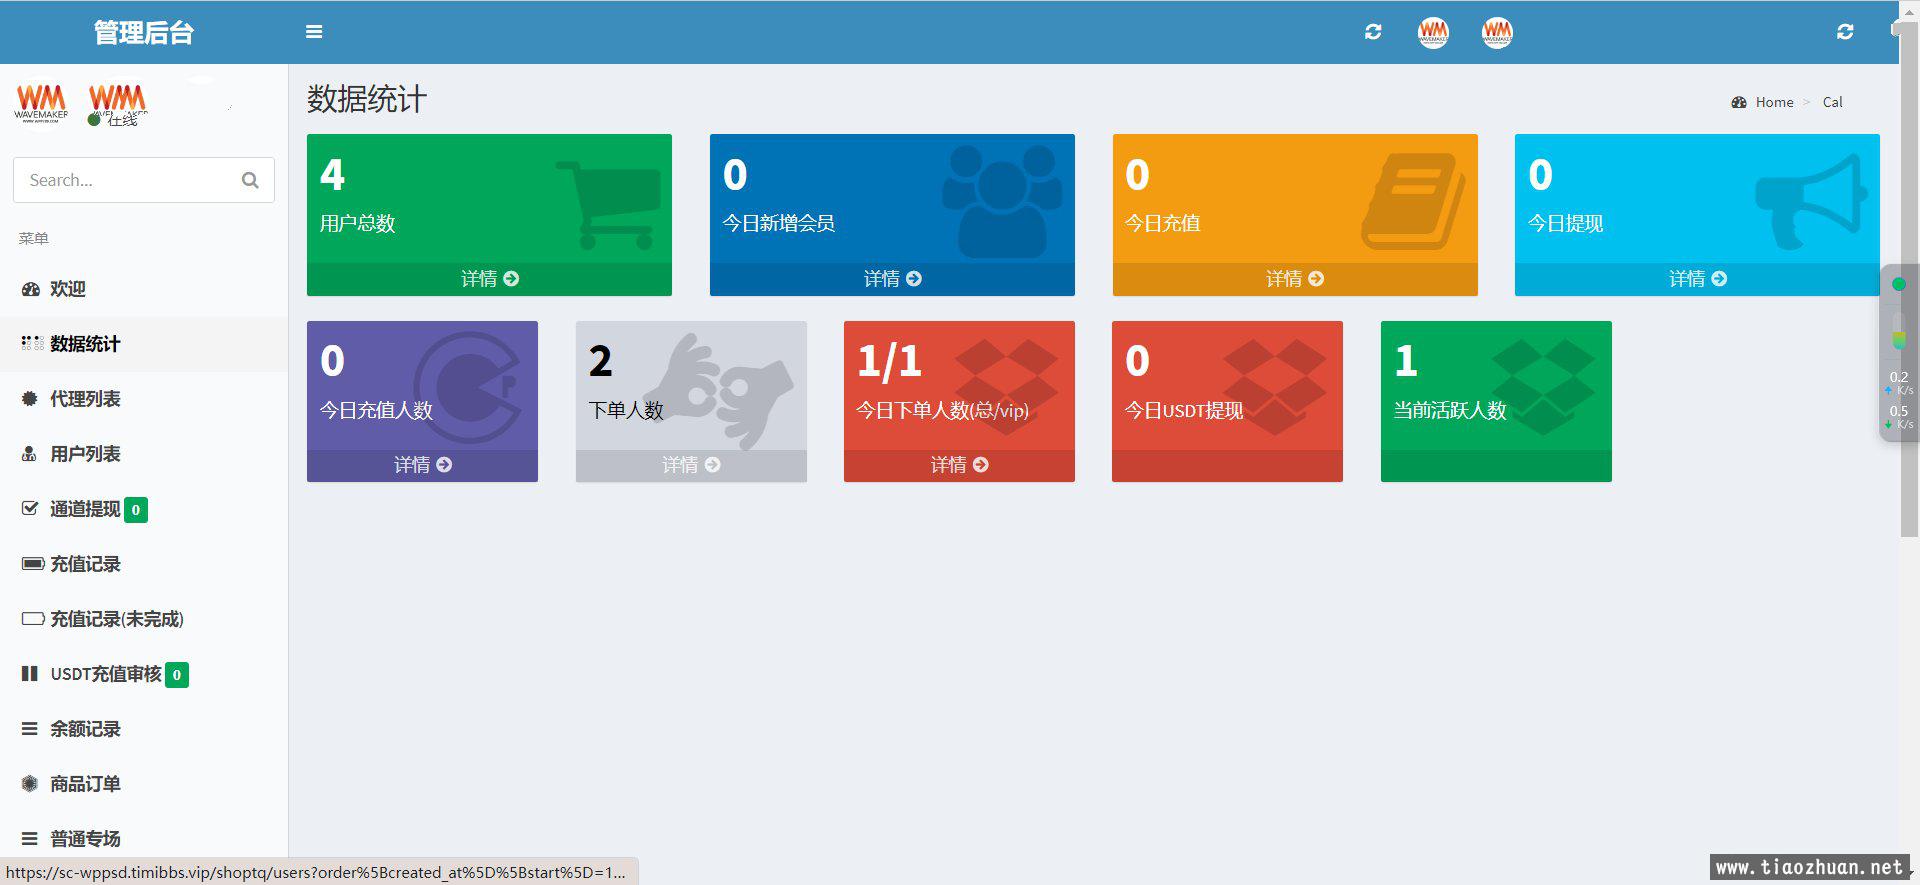Open 商品订单 menu item
Screen dimensions: 1920x885
coord(144,784)
